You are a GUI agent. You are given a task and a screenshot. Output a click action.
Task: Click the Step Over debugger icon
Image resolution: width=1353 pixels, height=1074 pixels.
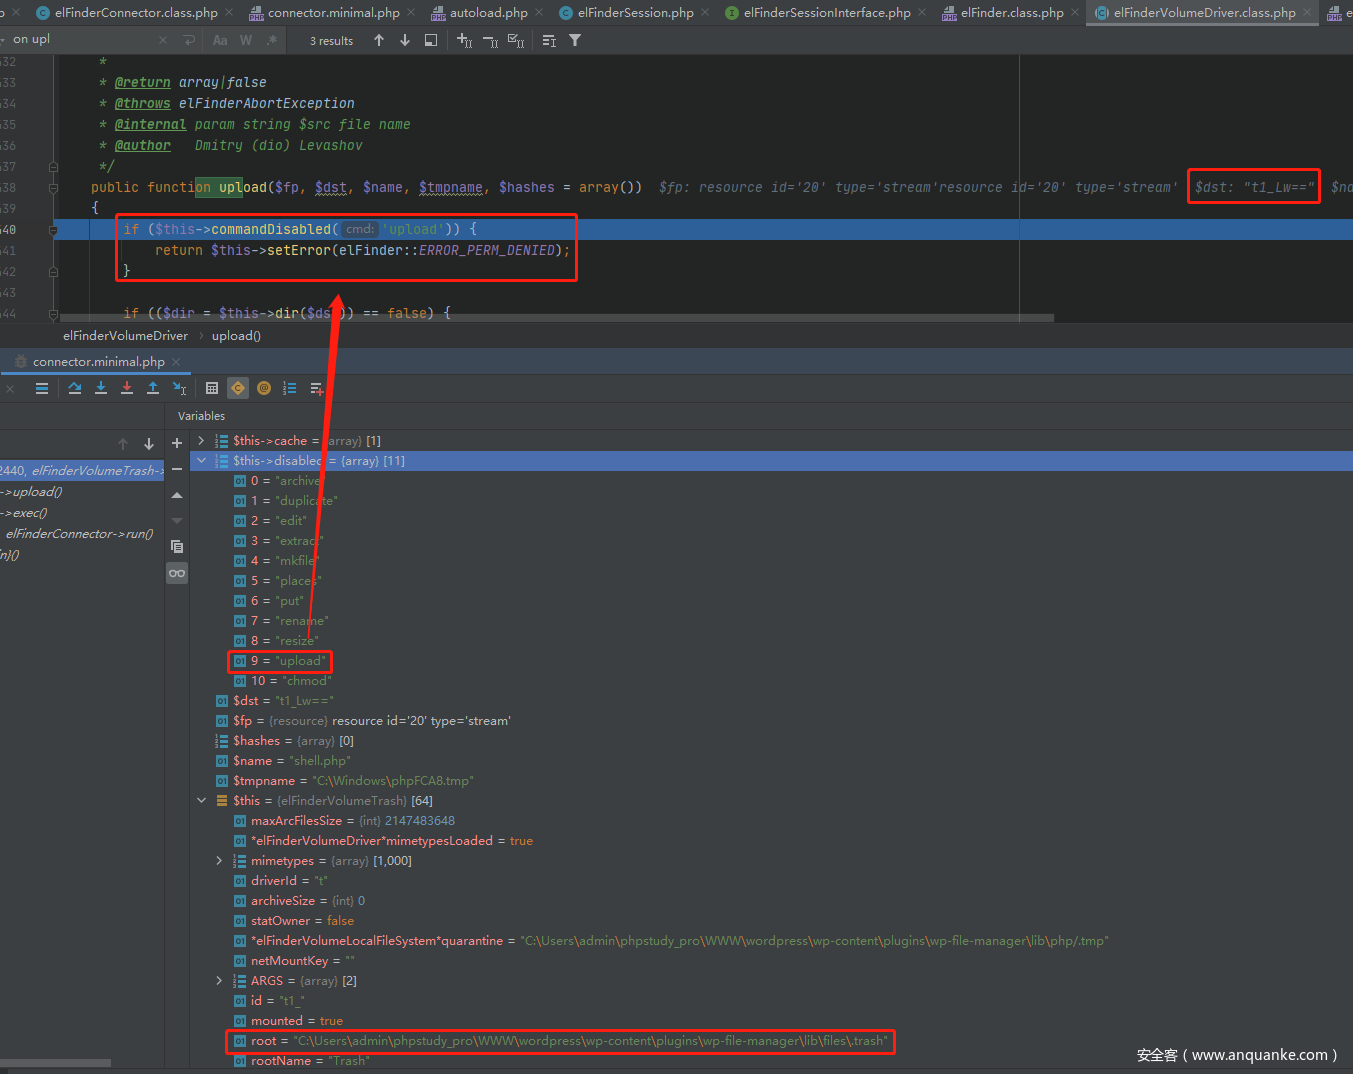coord(75,388)
